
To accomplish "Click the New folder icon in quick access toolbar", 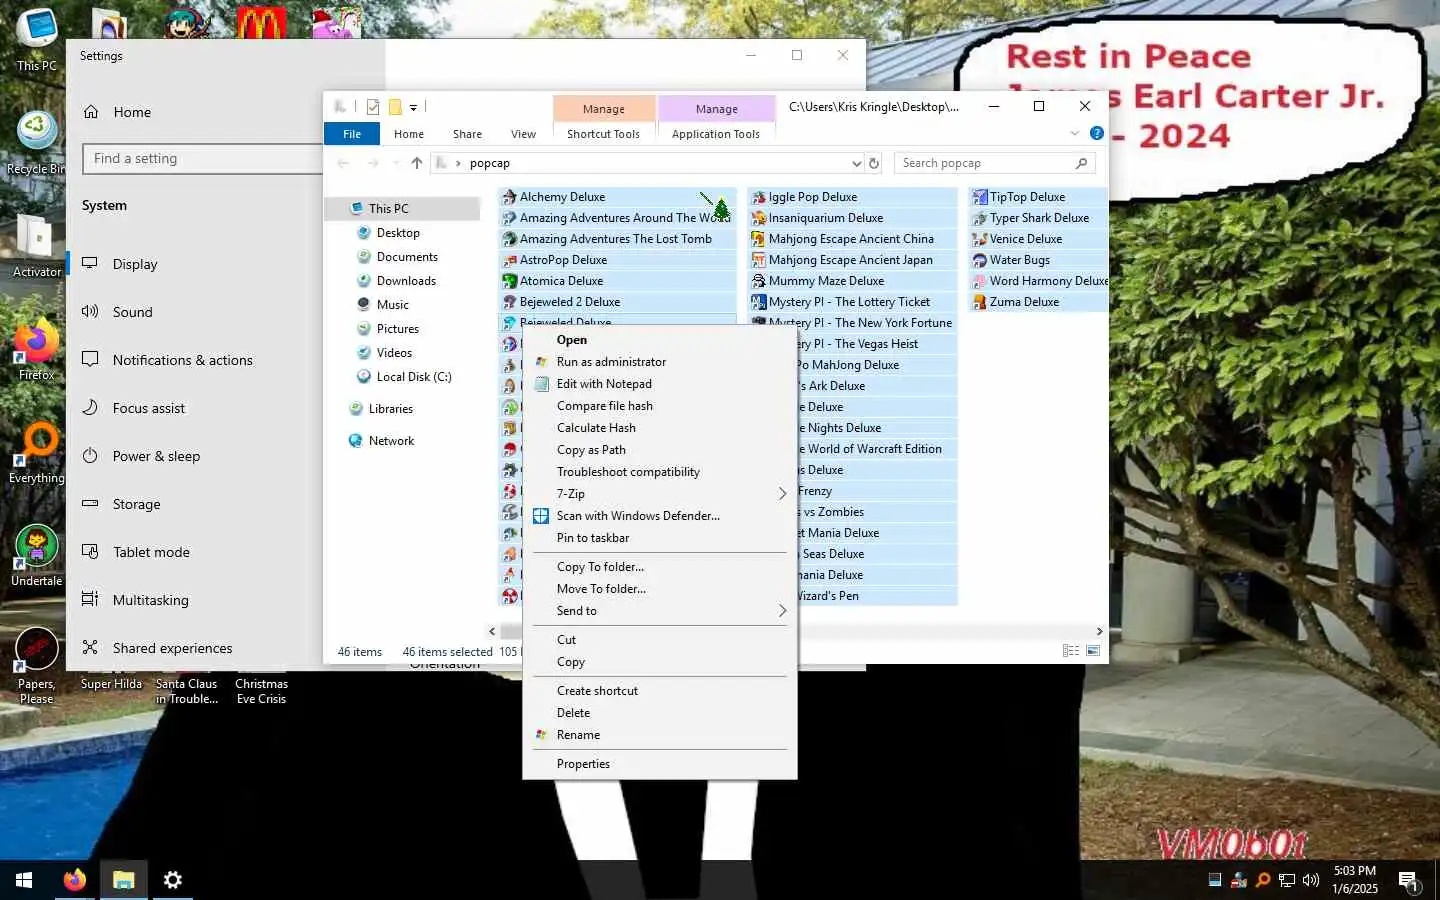I will tap(395, 106).
